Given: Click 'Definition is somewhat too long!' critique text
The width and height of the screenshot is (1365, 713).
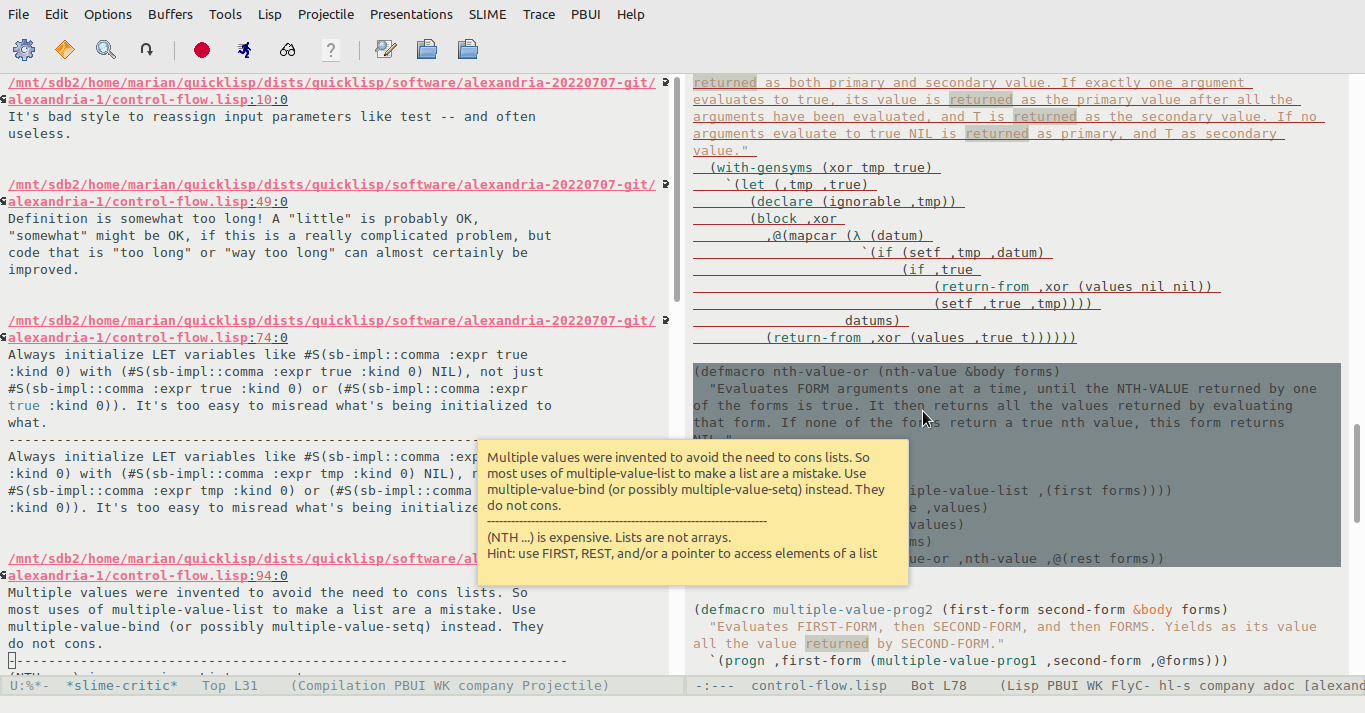Looking at the screenshot, I should click(244, 219).
